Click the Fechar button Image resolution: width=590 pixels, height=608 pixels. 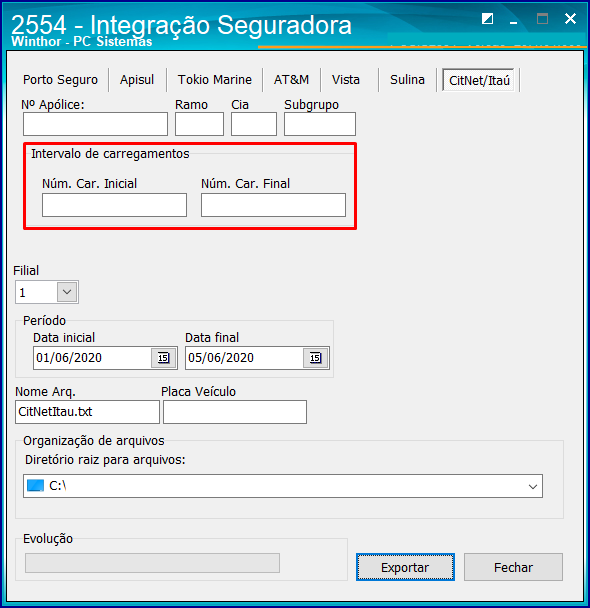coord(513,567)
